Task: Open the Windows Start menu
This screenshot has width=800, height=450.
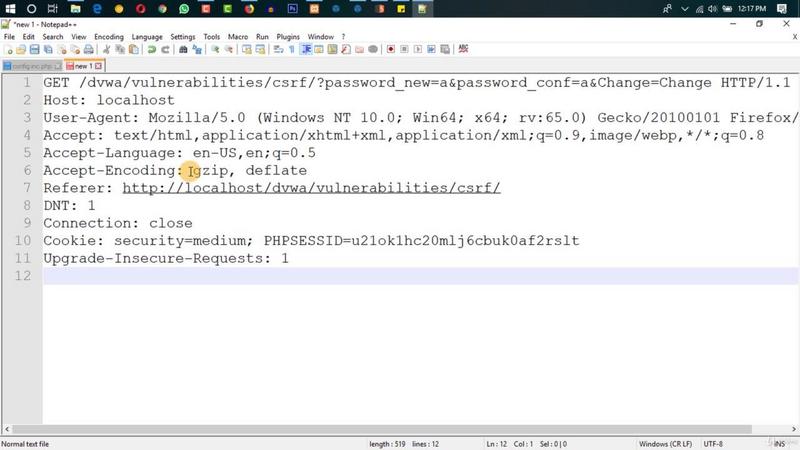Action: point(10,9)
